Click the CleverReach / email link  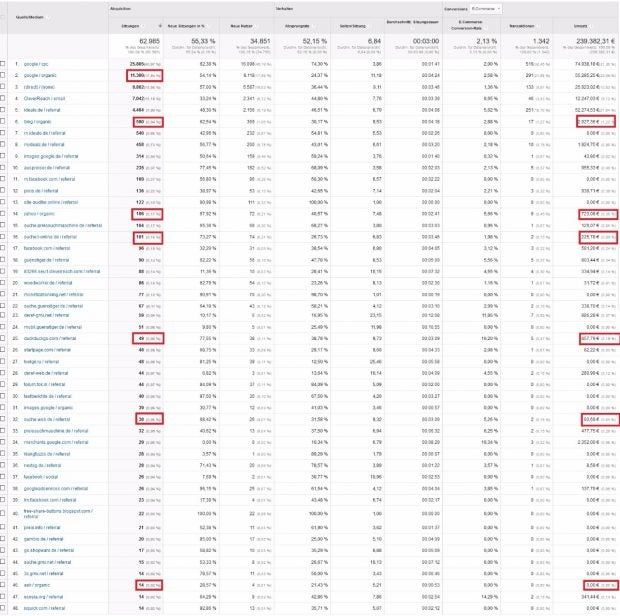[52, 98]
